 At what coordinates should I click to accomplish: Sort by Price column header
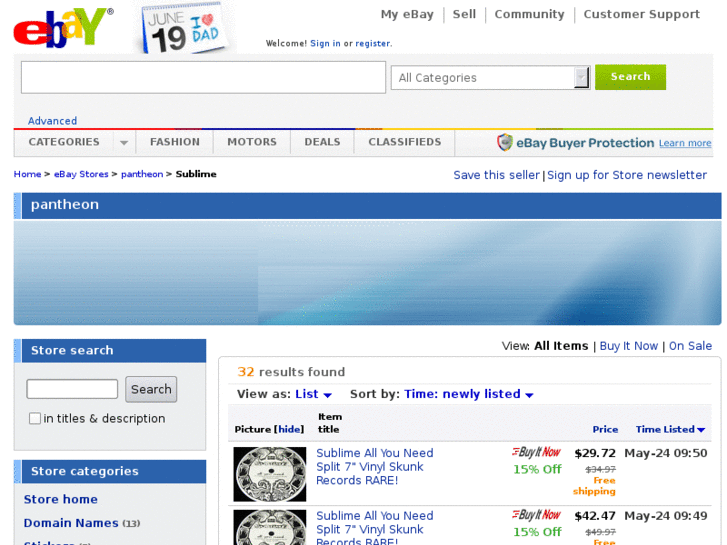click(x=605, y=430)
